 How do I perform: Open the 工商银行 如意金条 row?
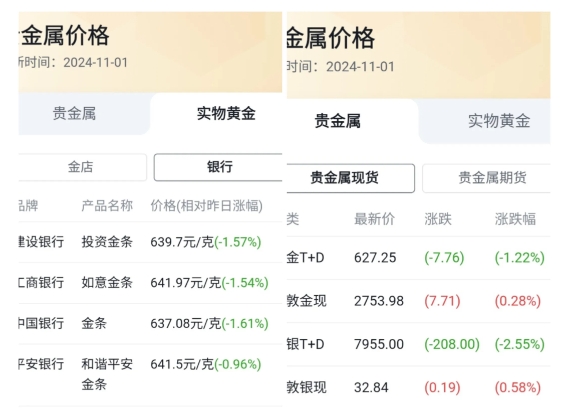coord(150,283)
